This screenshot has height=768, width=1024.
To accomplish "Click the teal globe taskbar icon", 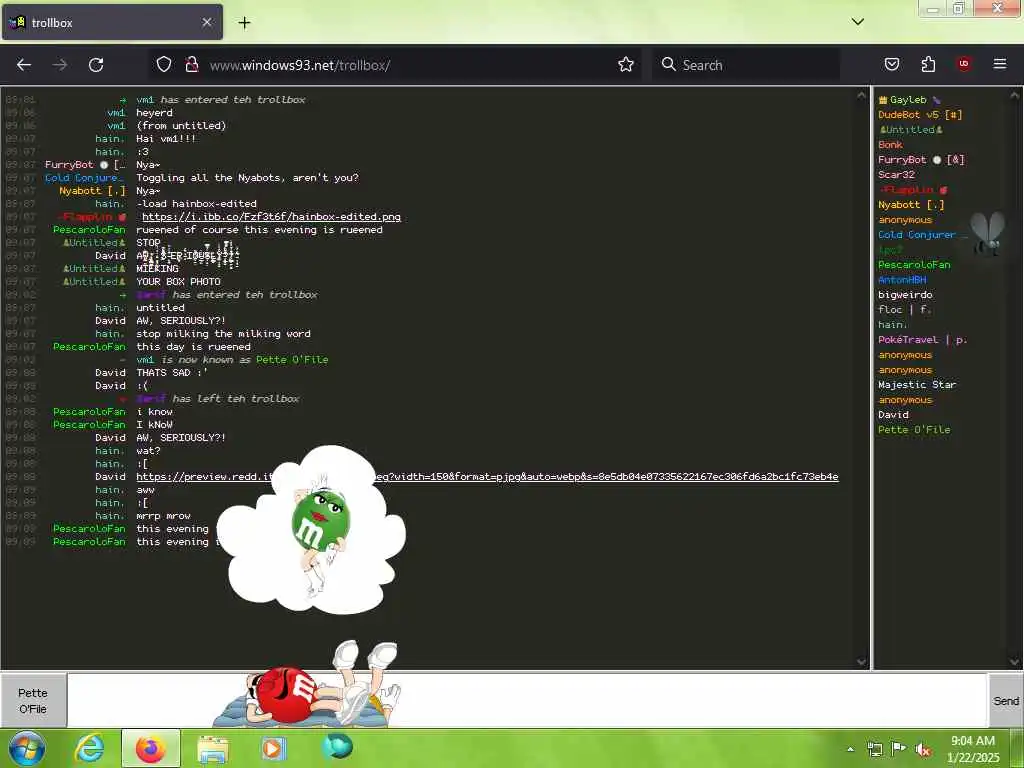I will [x=337, y=747].
